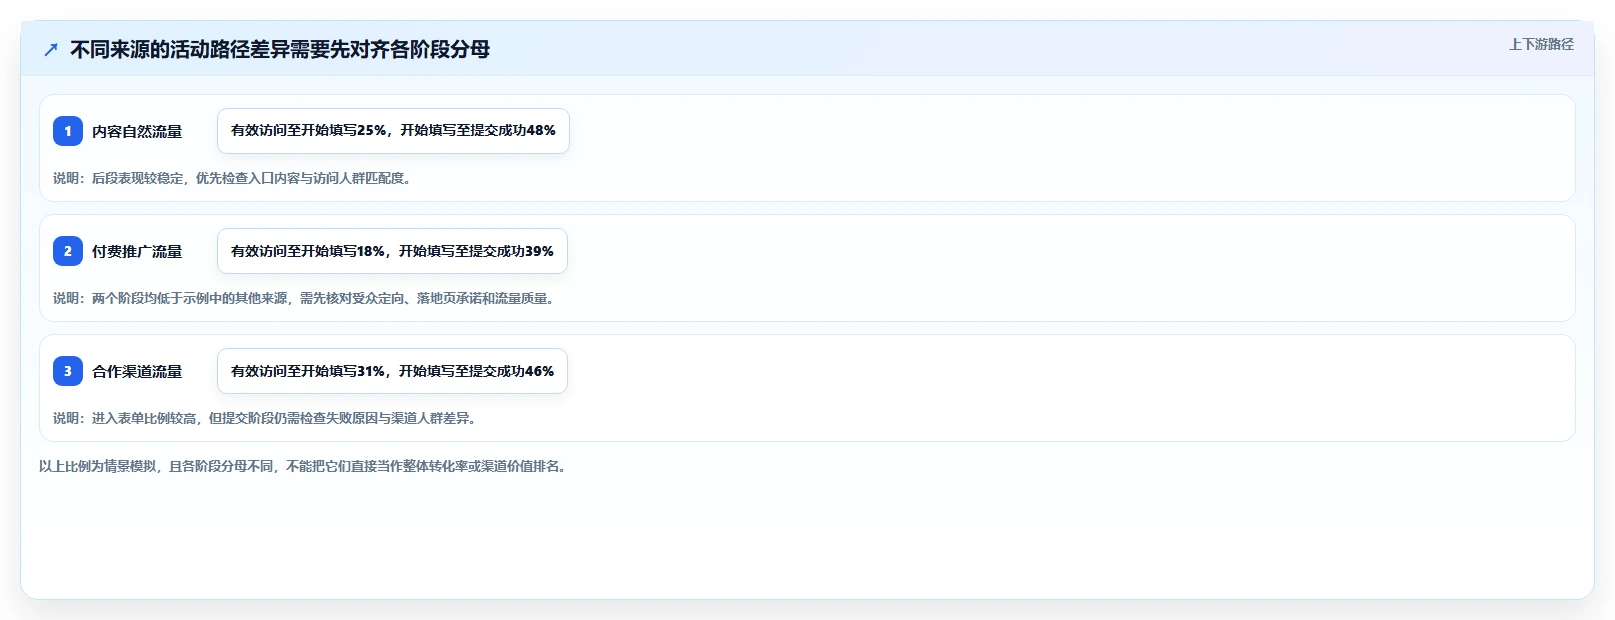Select the 付费推广流量 title

click(137, 251)
